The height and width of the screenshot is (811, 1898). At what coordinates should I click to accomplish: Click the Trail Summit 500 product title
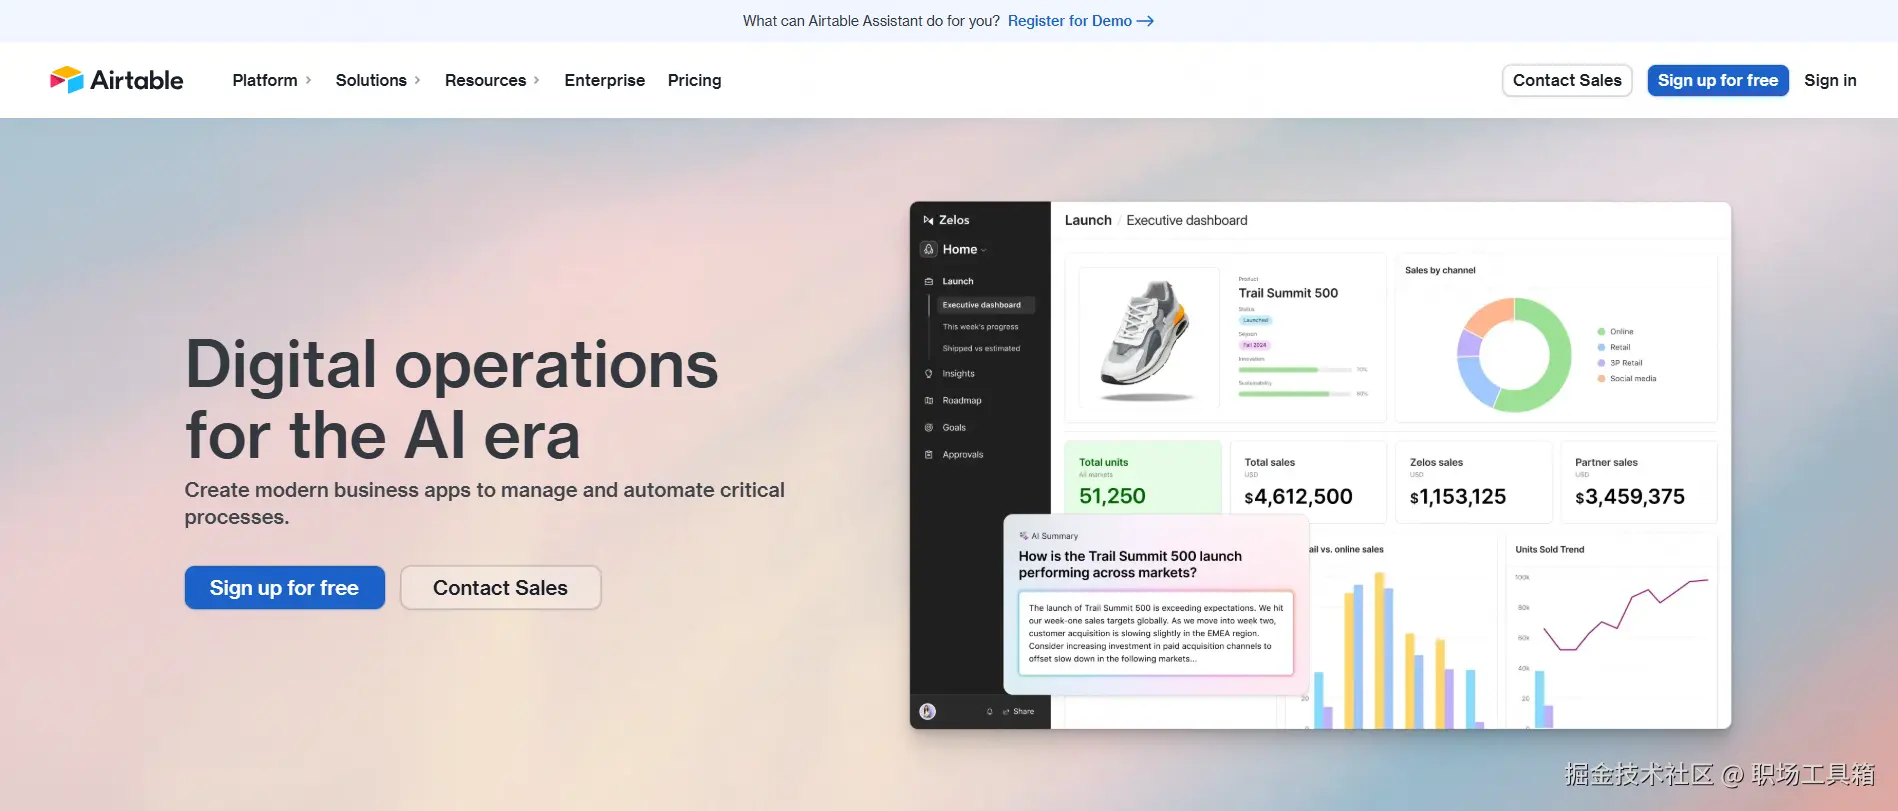1288,293
